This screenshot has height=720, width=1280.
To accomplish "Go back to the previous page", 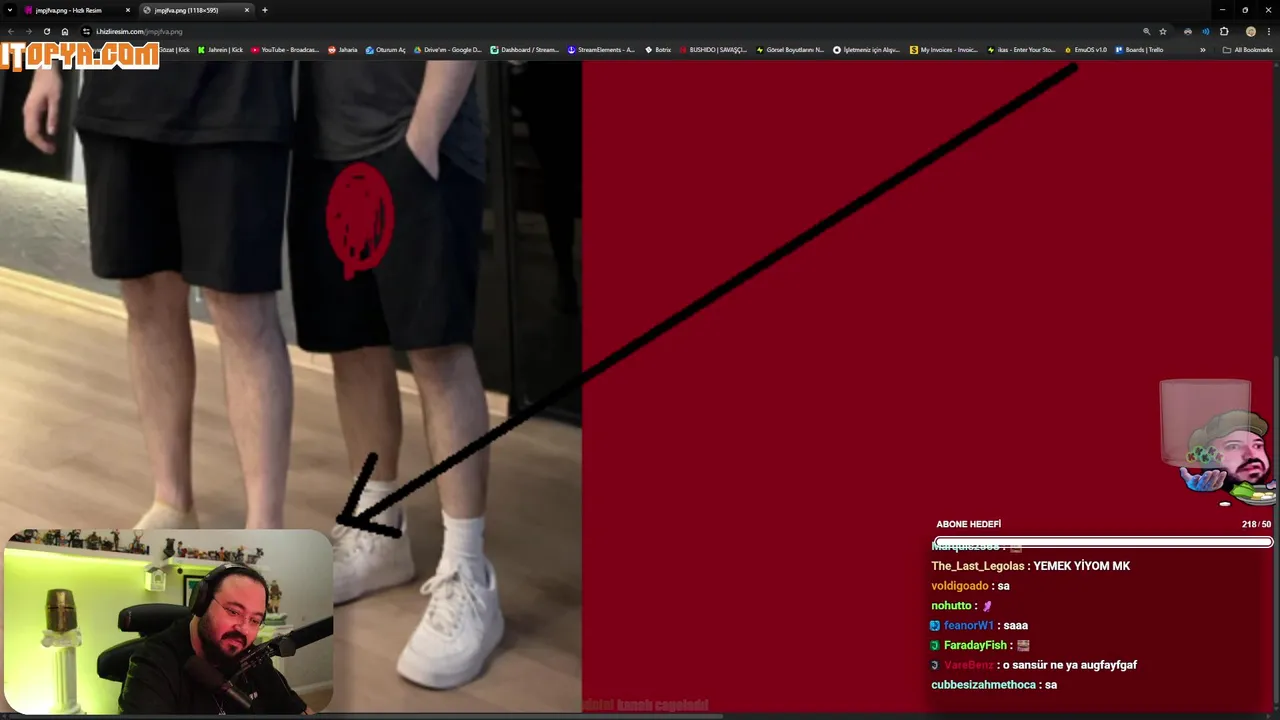I will pyautogui.click(x=11, y=31).
